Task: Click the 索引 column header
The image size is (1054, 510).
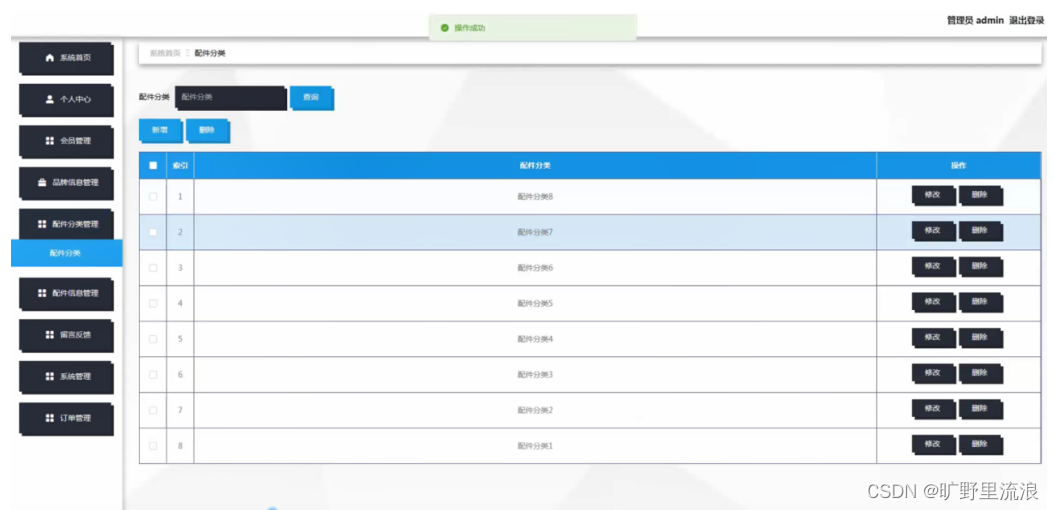Action: pyautogui.click(x=180, y=165)
